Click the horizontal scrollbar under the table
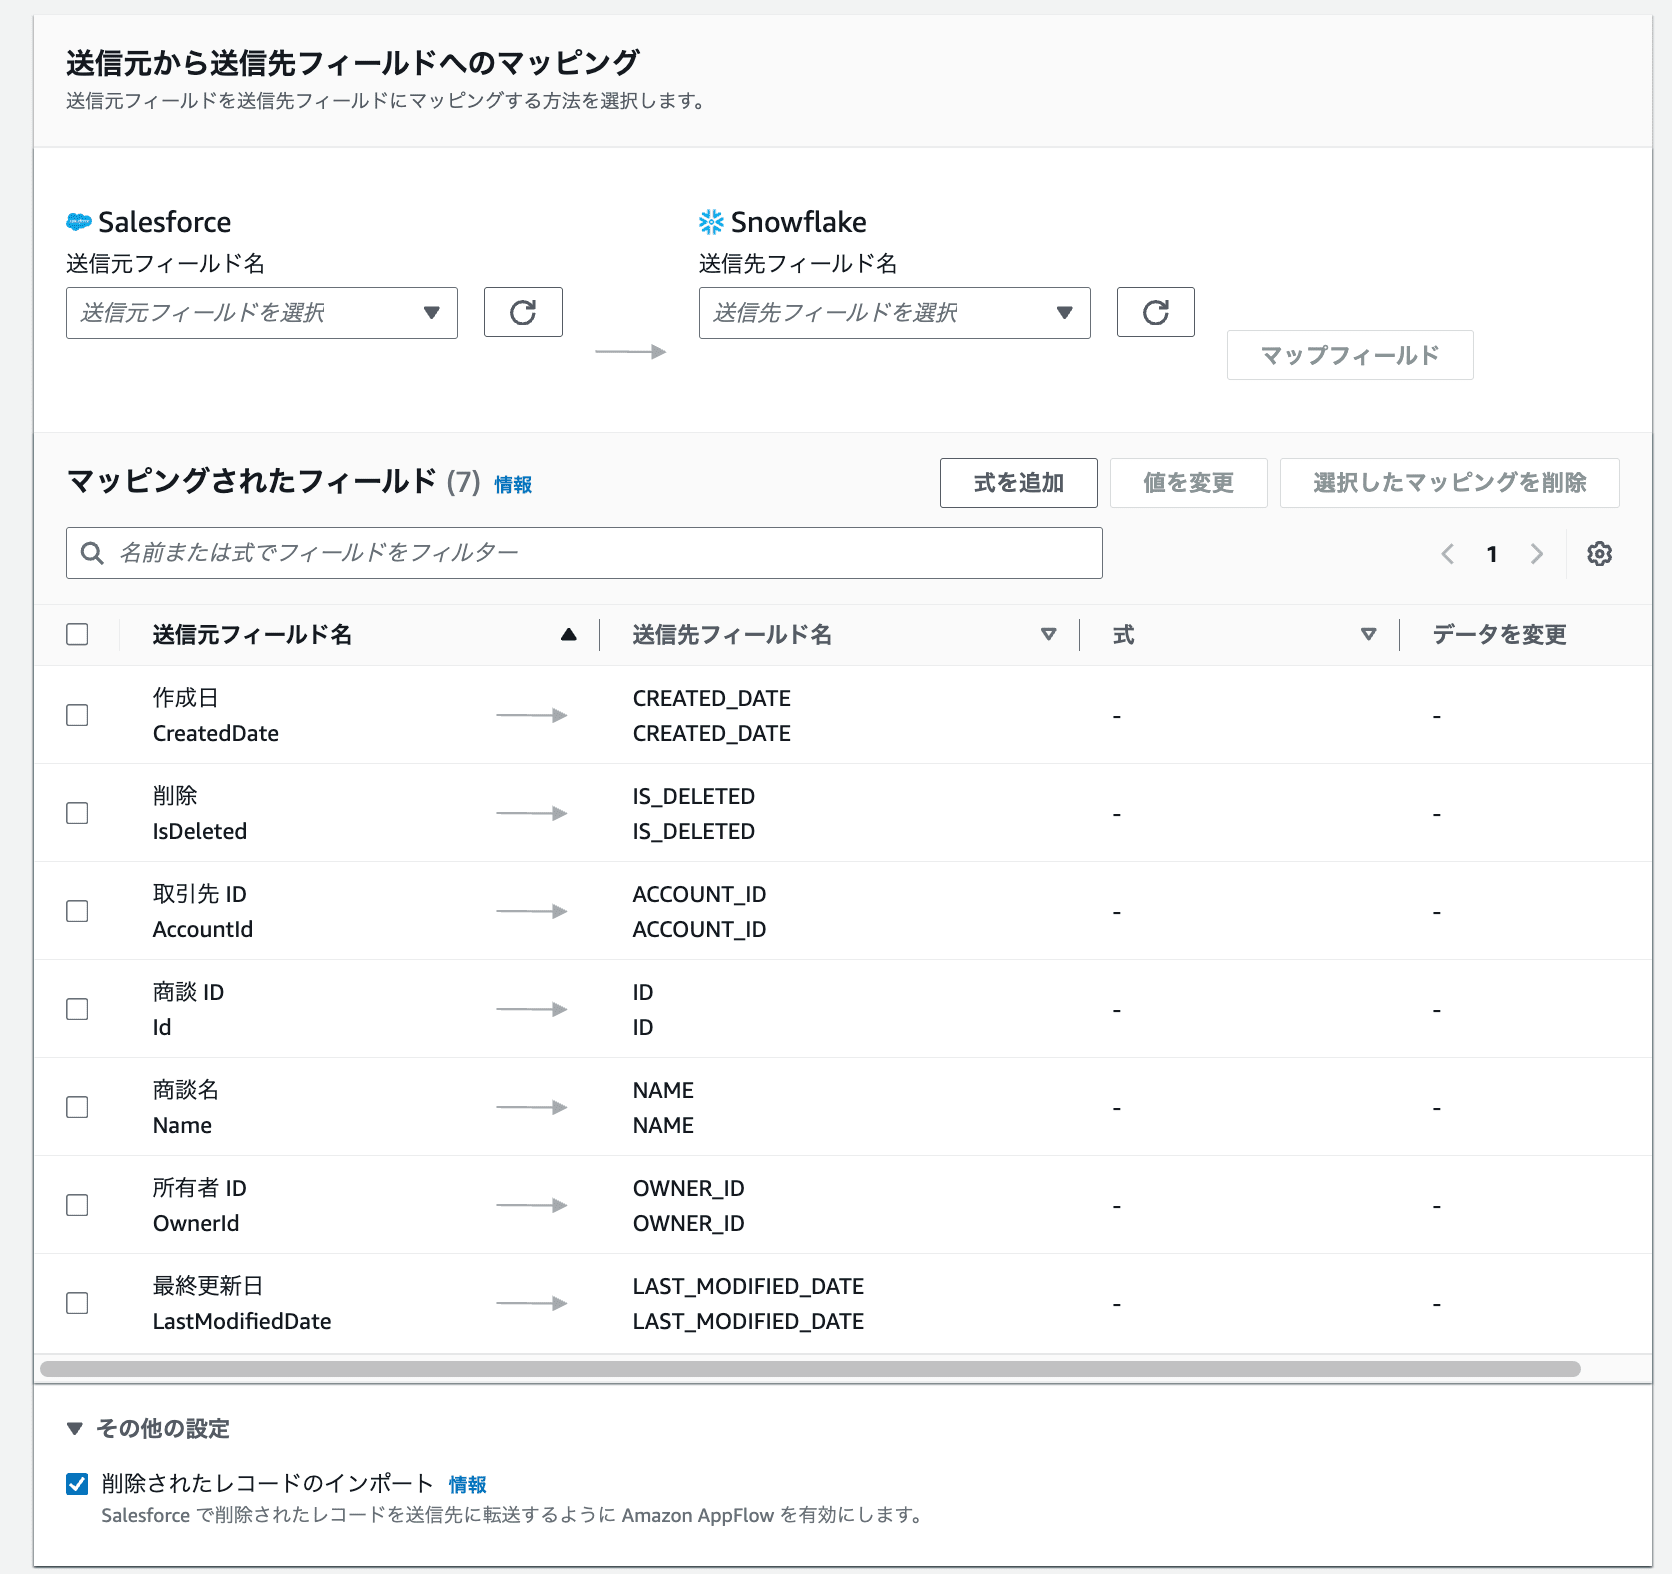The image size is (1672, 1574). [x=810, y=1369]
